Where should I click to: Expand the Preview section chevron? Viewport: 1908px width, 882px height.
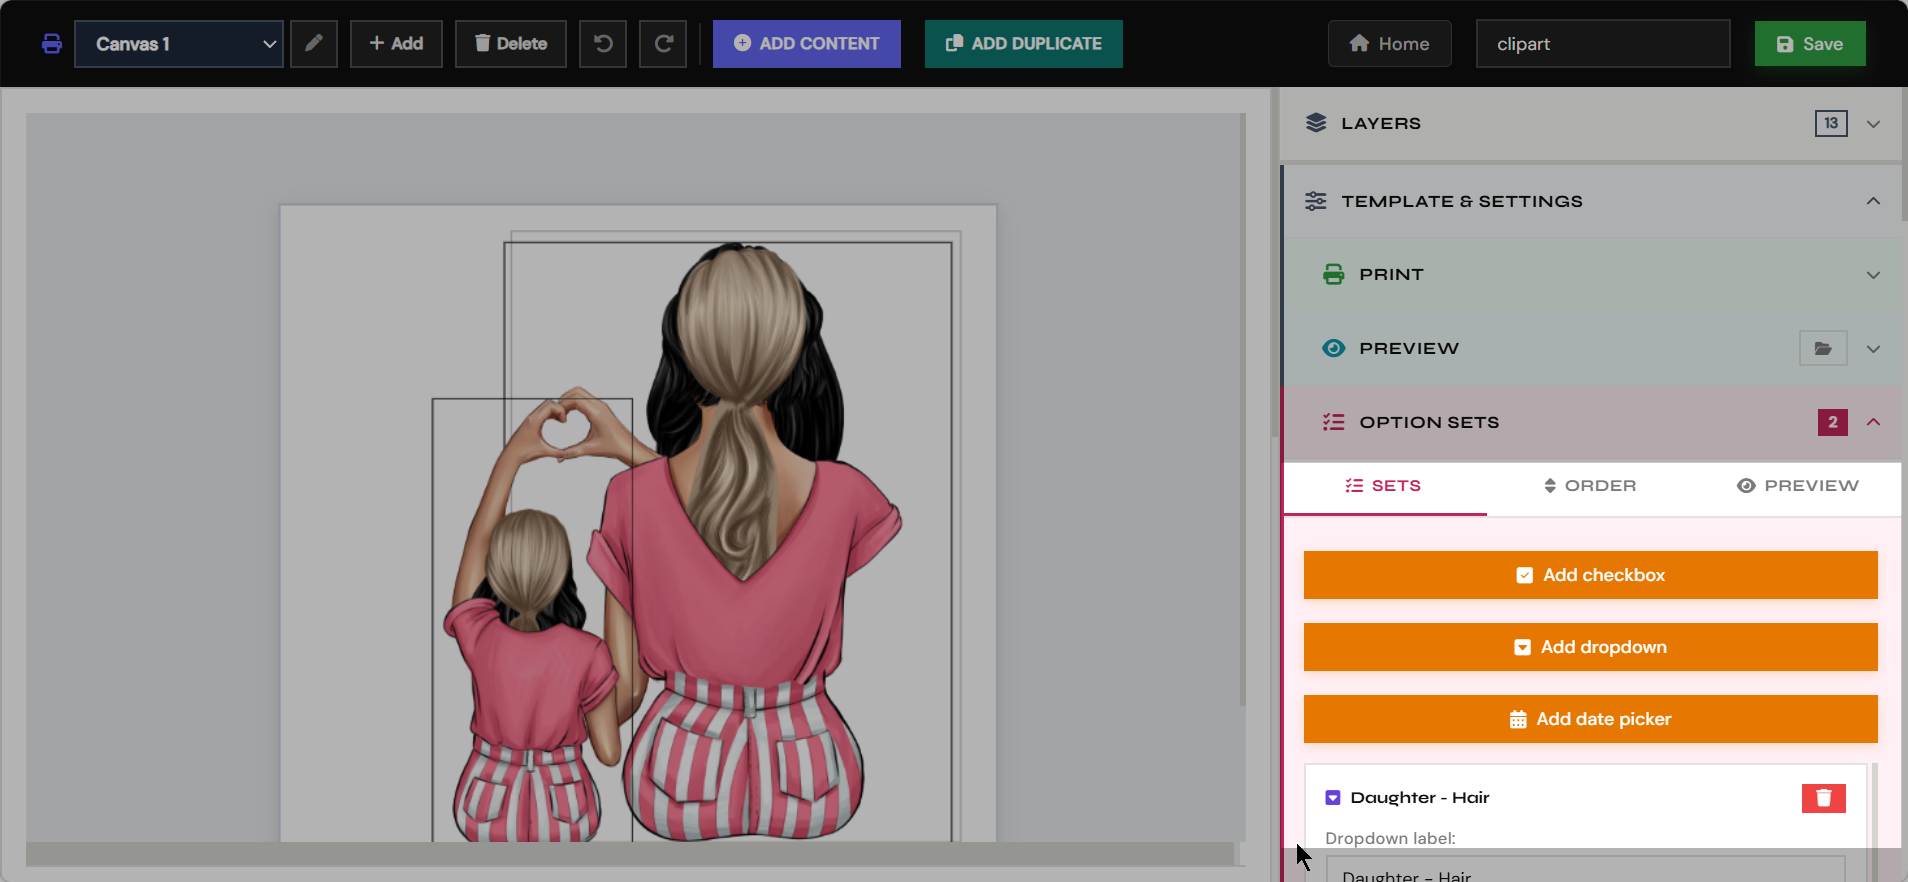[1874, 349]
